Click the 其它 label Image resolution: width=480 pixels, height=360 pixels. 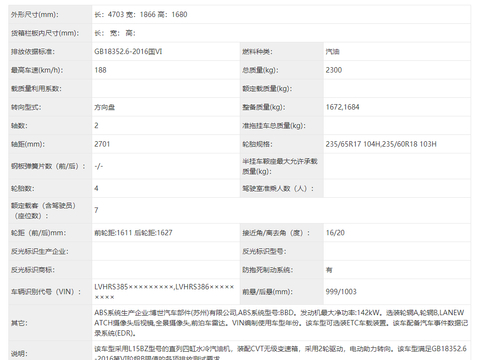click(x=19, y=323)
